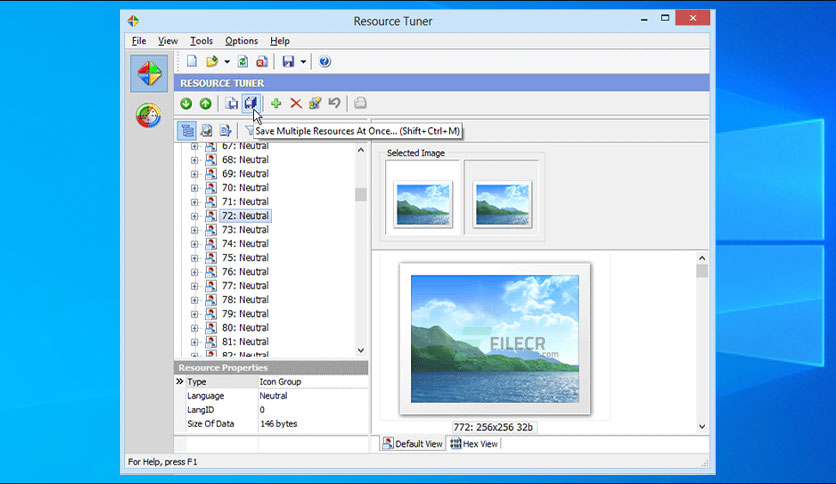
Task: Open the View menu
Action: click(x=167, y=41)
